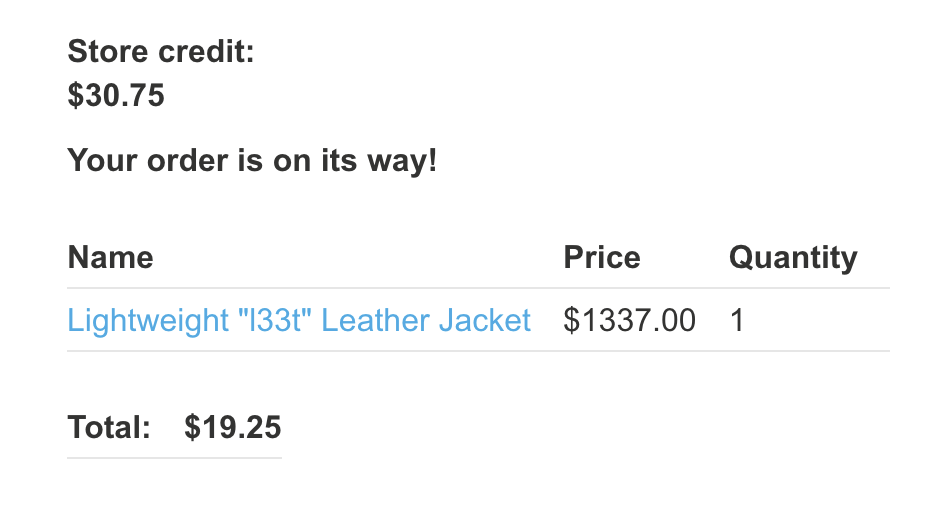Click the Name column header
The width and height of the screenshot is (926, 518).
pyautogui.click(x=110, y=257)
